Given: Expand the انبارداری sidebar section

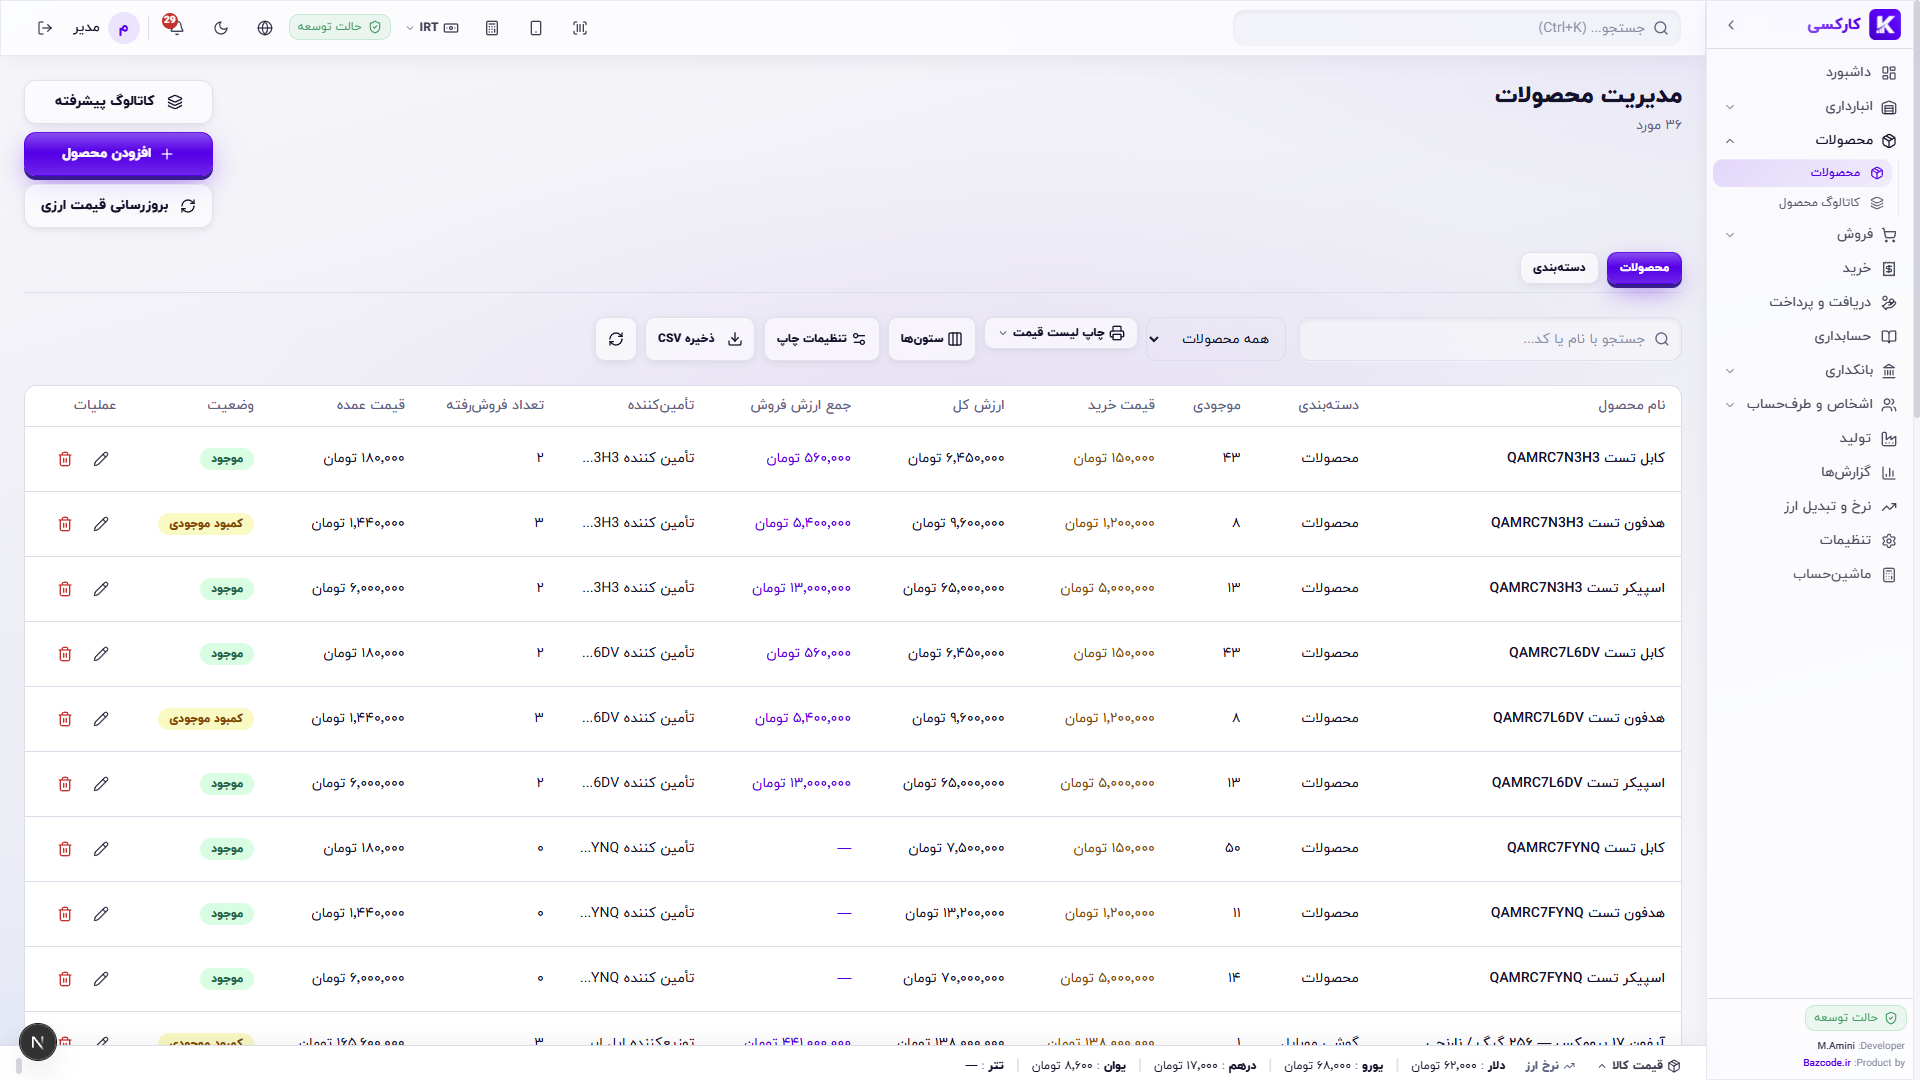Looking at the screenshot, I should coord(1811,107).
